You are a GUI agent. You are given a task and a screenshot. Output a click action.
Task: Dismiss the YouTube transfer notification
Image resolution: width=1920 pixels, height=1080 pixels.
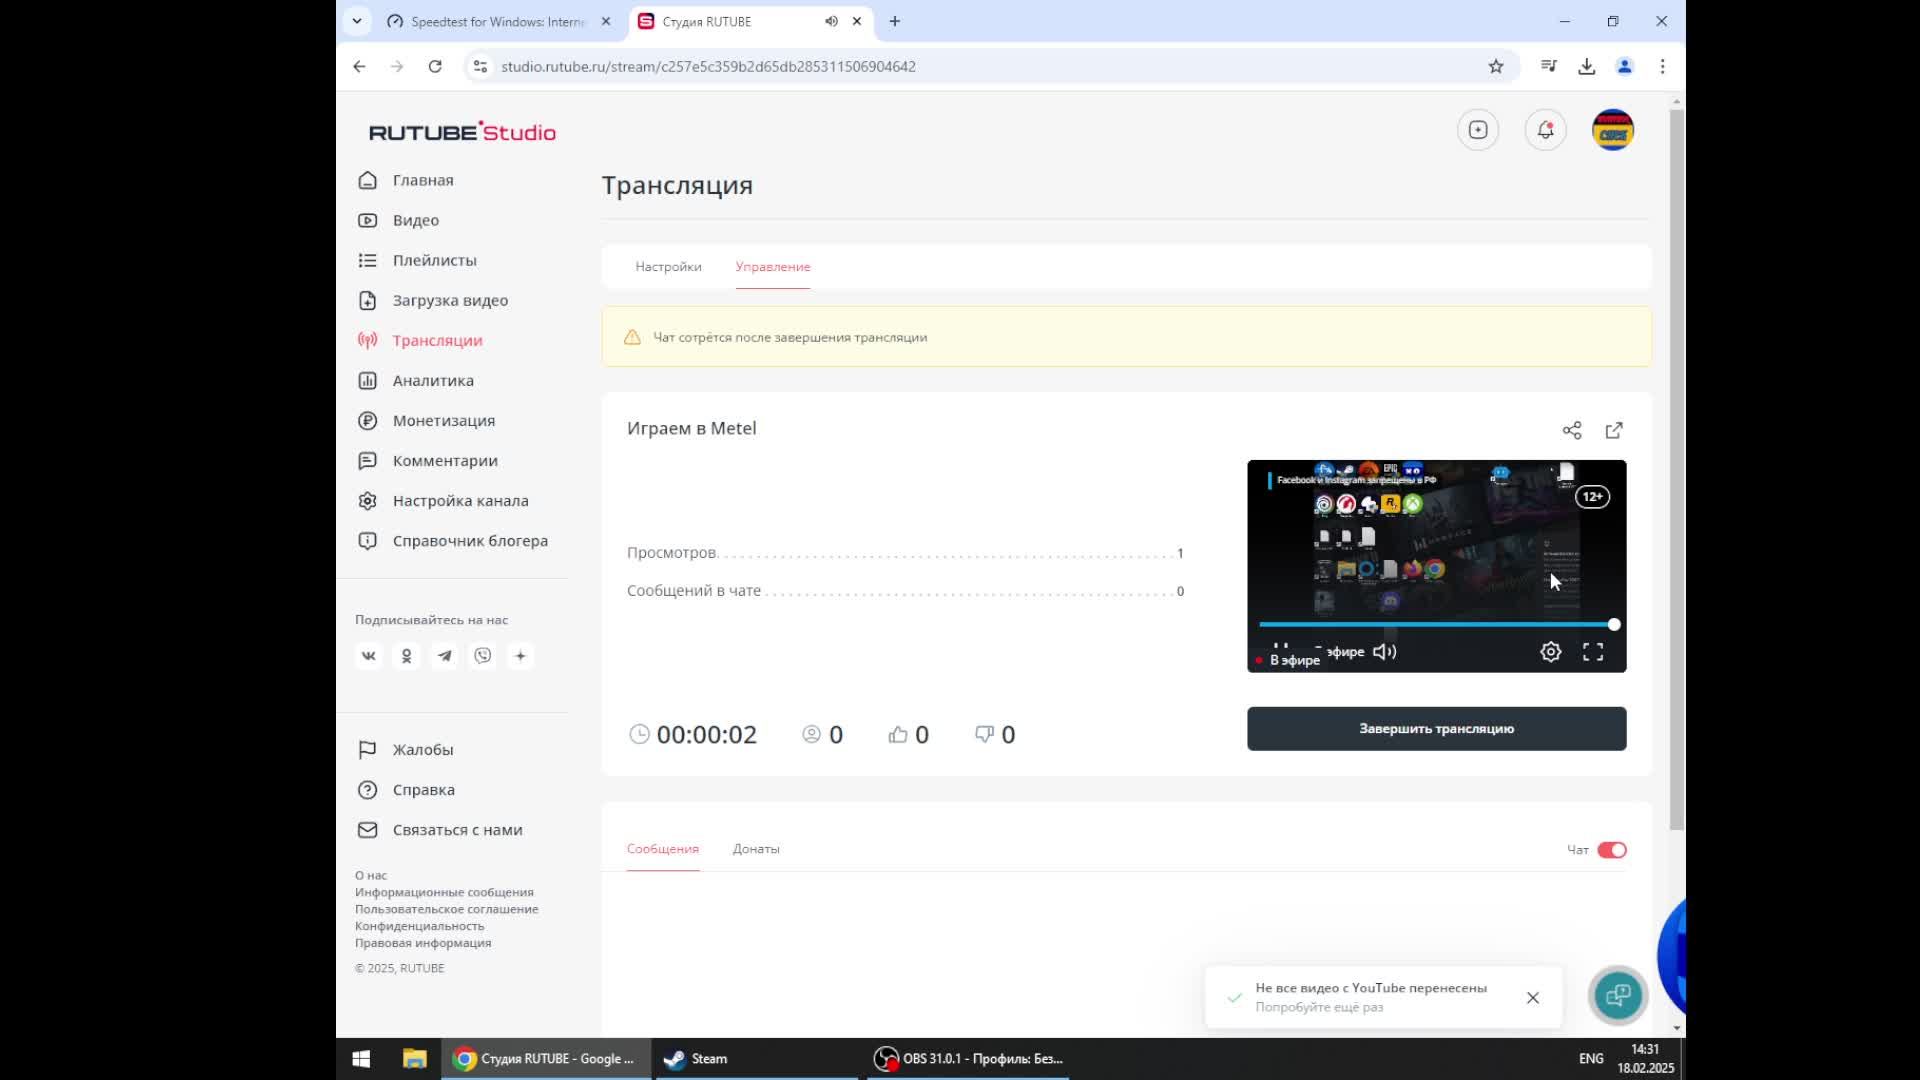[x=1532, y=998]
